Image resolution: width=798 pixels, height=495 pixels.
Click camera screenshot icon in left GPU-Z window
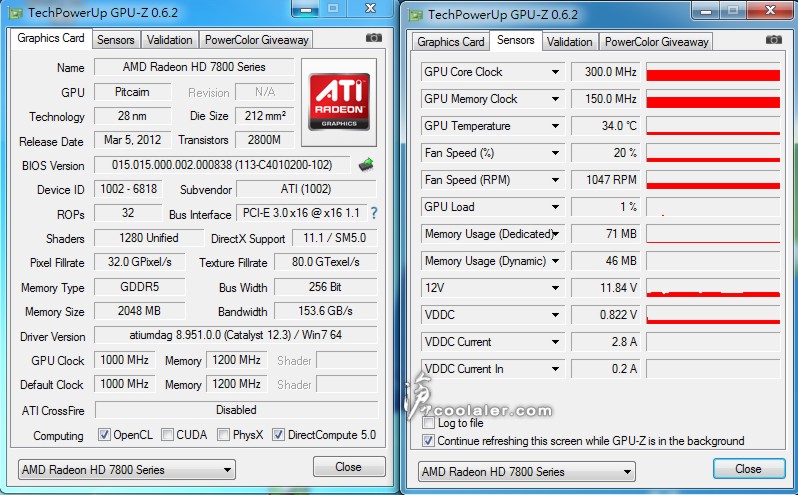click(374, 38)
